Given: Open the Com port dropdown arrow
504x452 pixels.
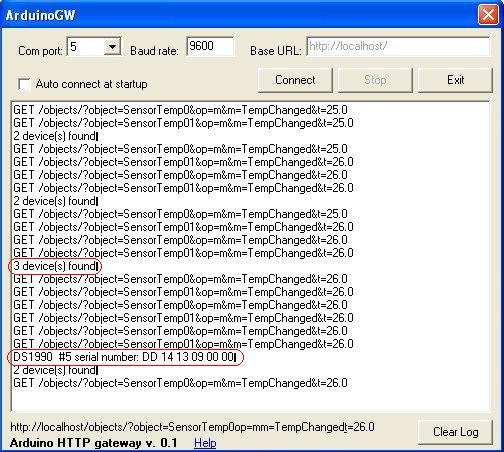Looking at the screenshot, I should click(x=112, y=47).
